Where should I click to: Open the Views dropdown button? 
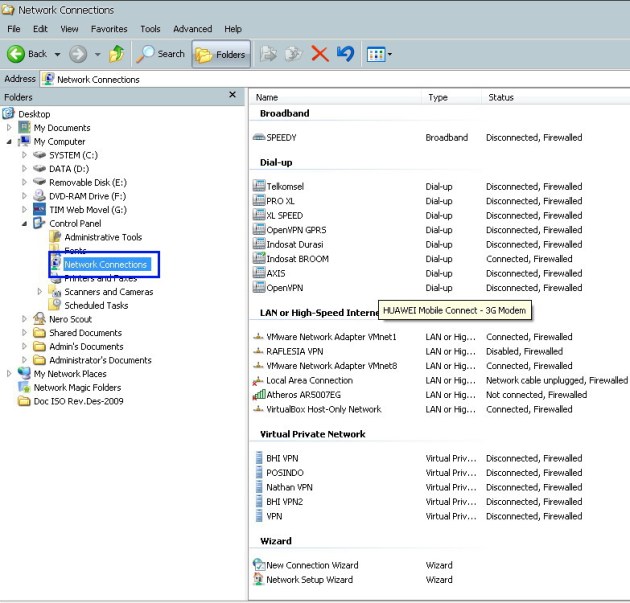[379, 54]
